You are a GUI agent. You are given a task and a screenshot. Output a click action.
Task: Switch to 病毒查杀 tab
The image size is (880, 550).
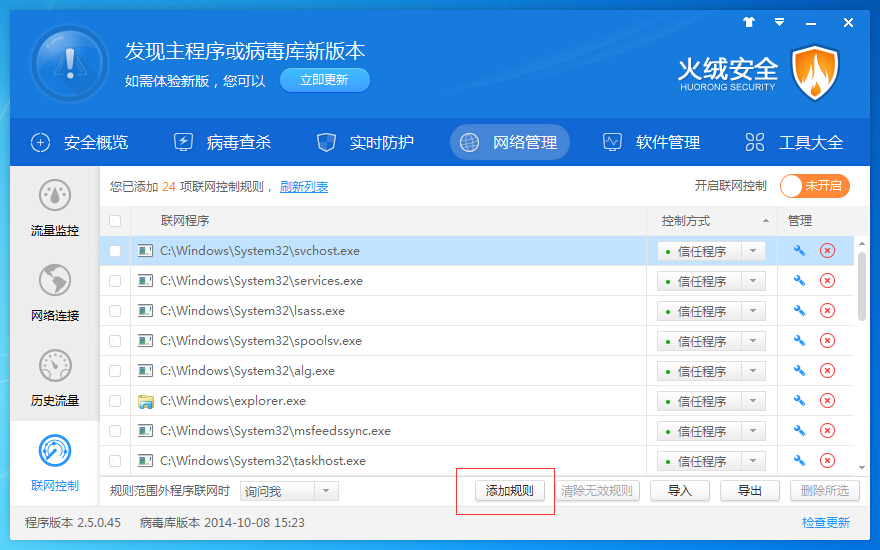[223, 142]
